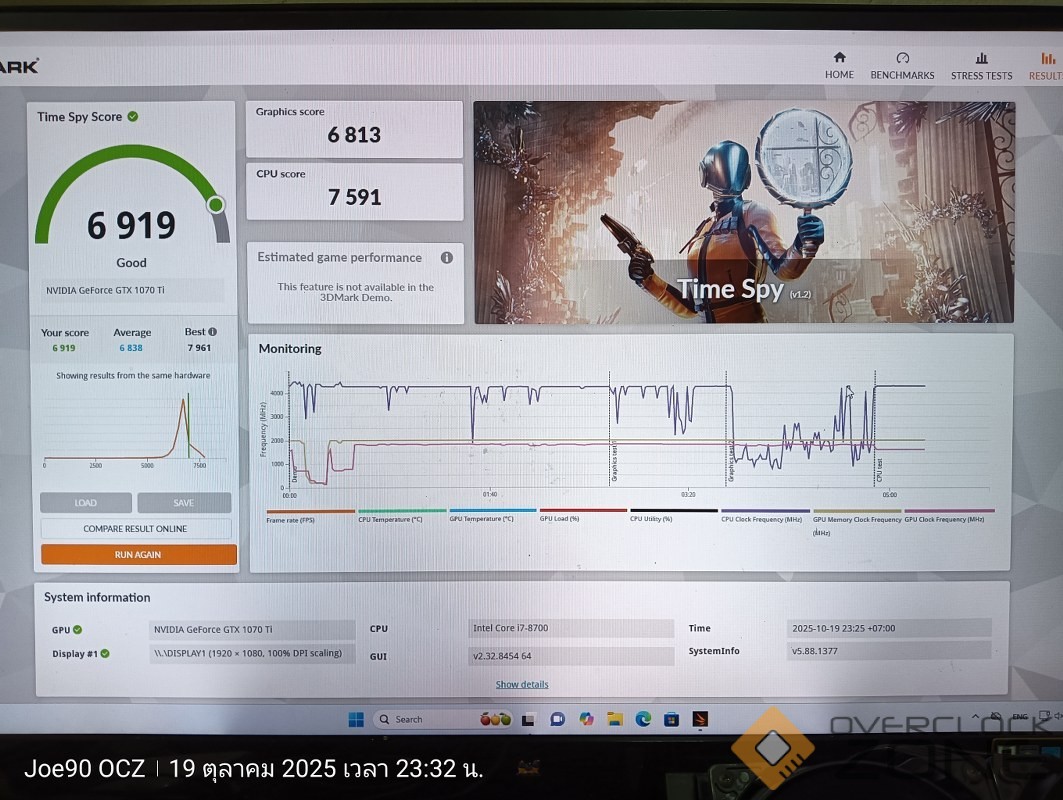Viewport: 1063px width, 800px height.
Task: Switch to the Results tab
Action: coord(1046,66)
